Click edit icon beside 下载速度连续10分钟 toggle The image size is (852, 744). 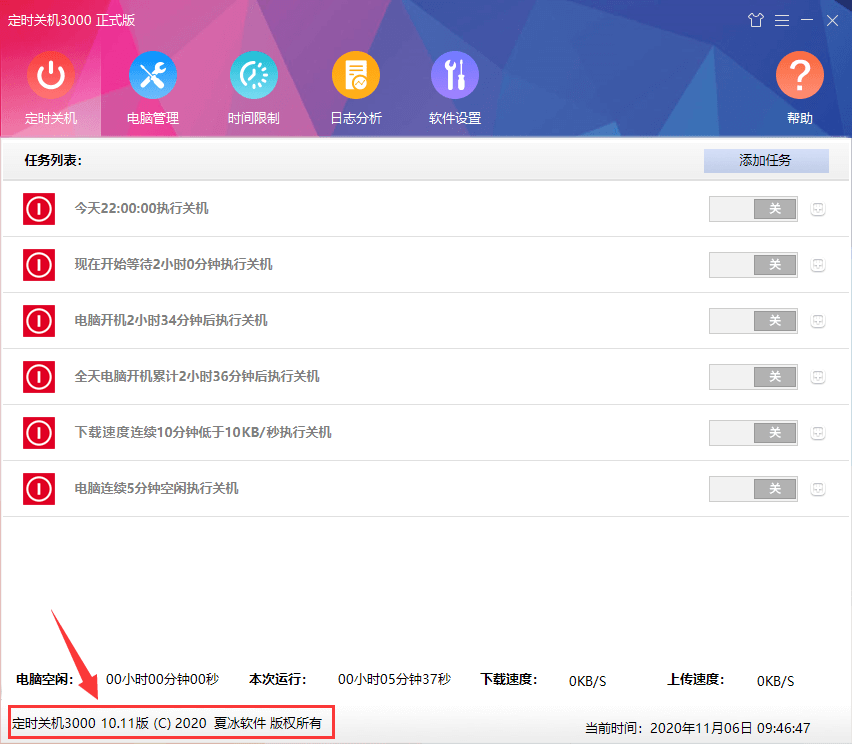point(818,433)
